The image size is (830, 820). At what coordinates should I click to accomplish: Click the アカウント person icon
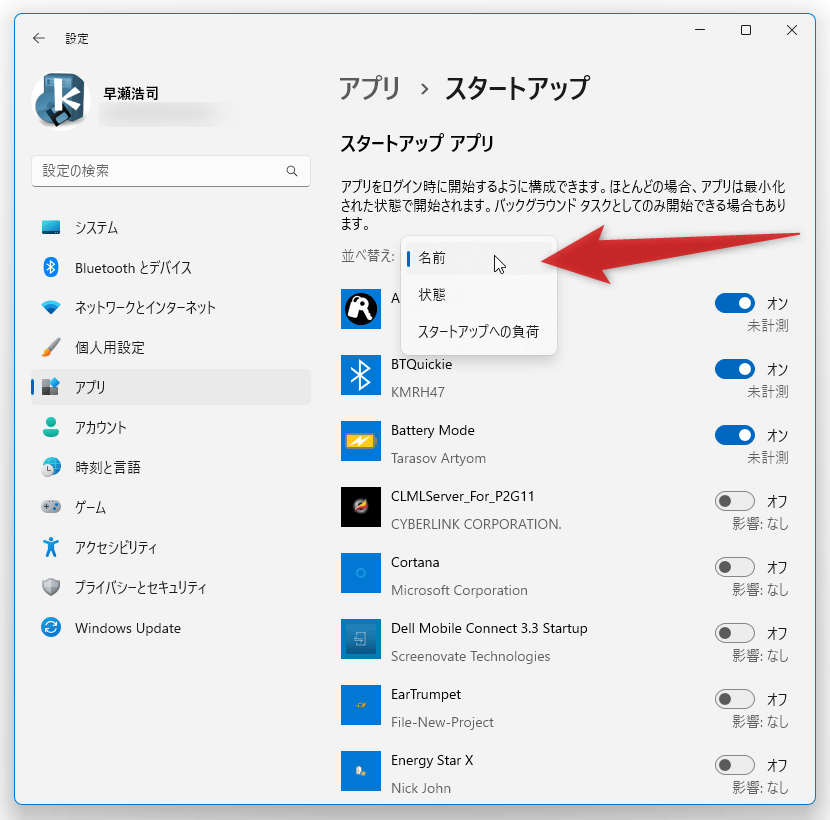51,427
